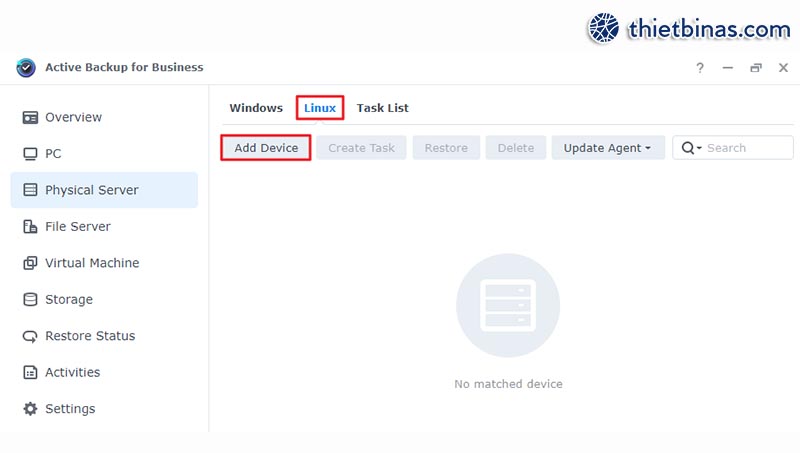
Task: Close the Active Backup window
Action: pos(783,67)
